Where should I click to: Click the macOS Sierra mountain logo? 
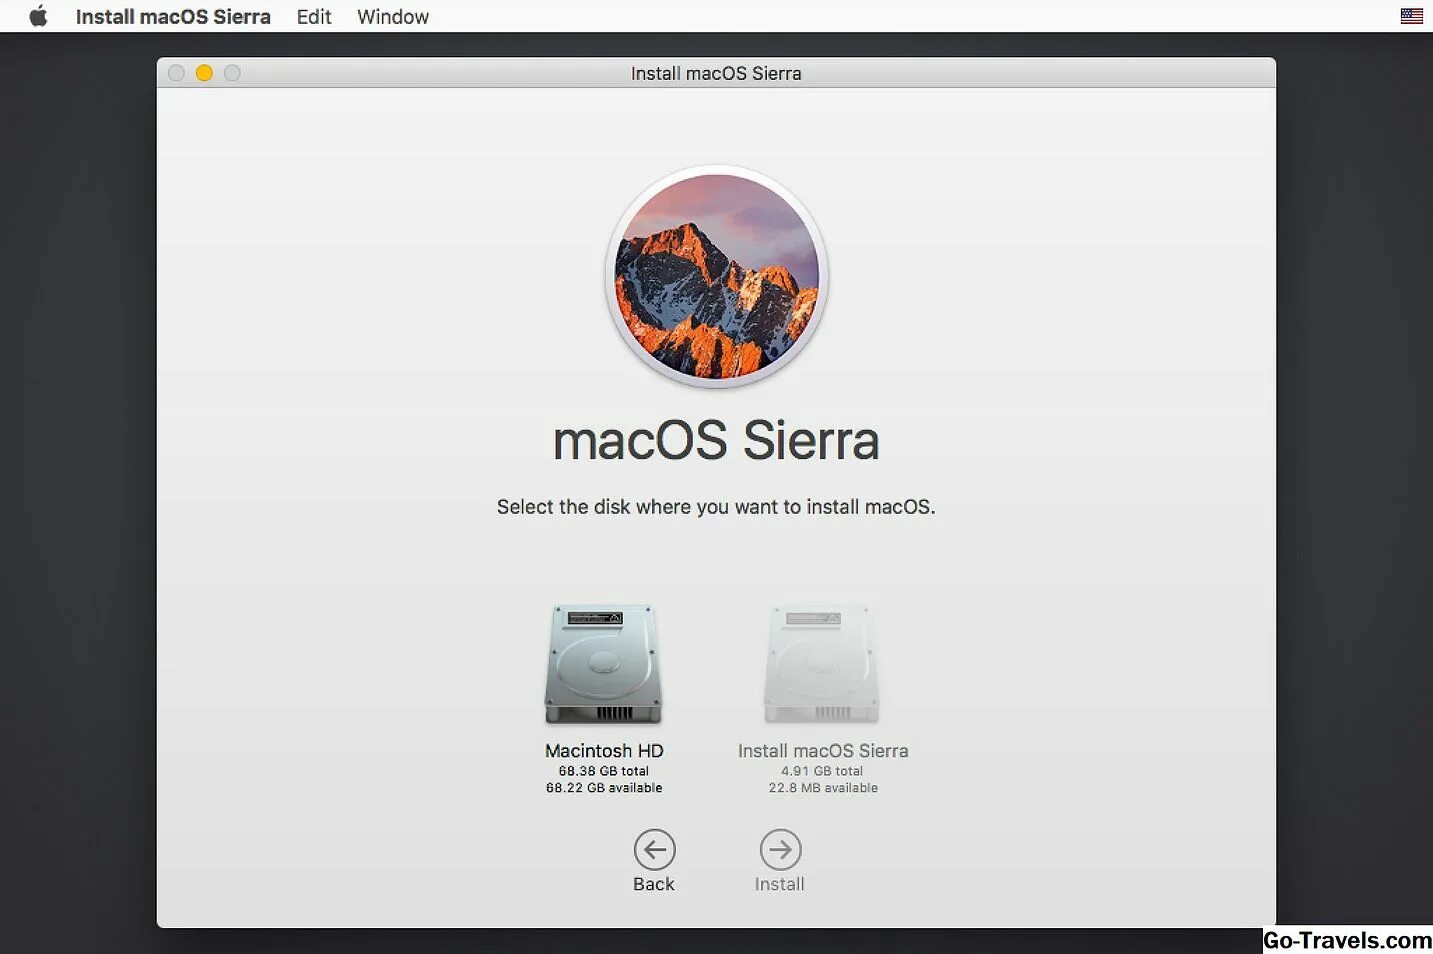pos(716,277)
